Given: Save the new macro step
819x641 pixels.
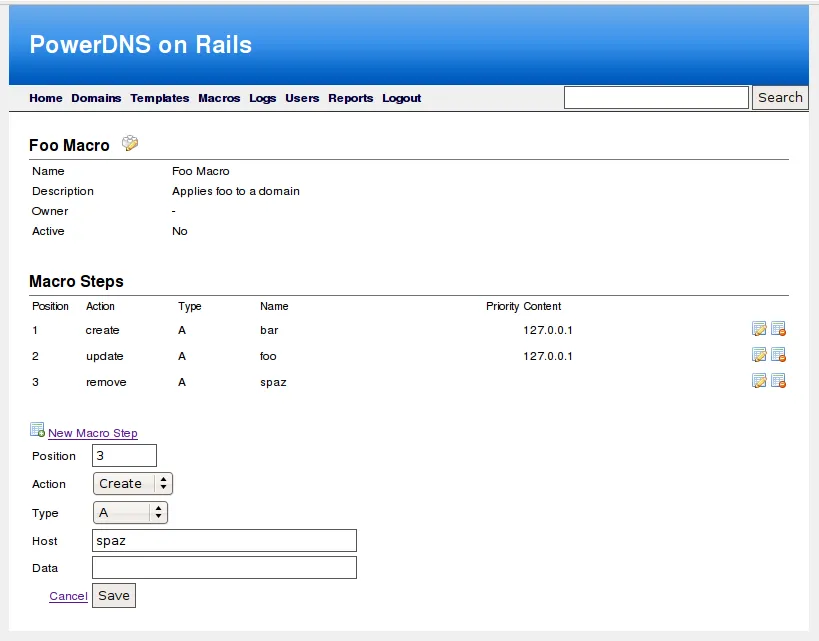Looking at the screenshot, I should tap(114, 596).
